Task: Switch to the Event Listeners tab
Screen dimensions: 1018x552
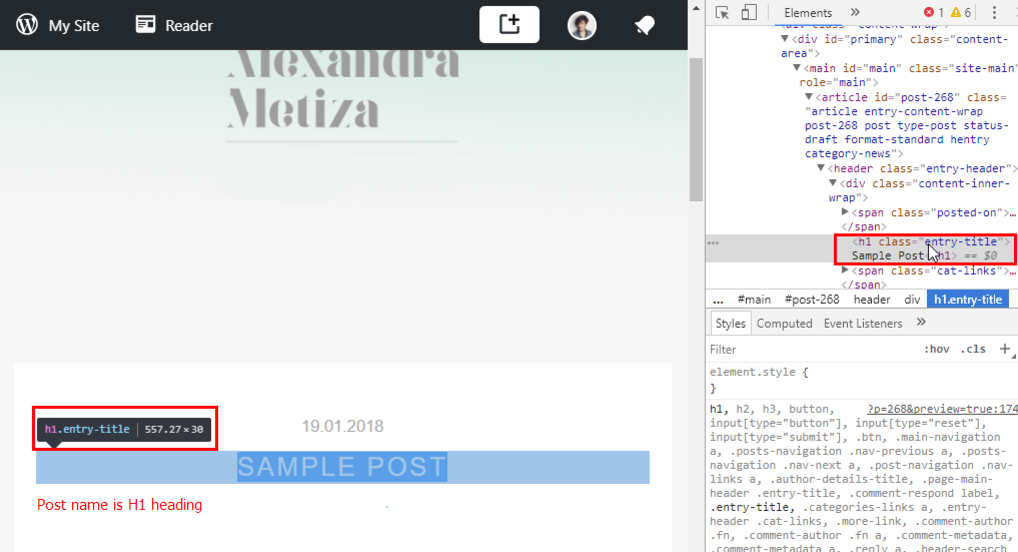Action: [x=863, y=323]
